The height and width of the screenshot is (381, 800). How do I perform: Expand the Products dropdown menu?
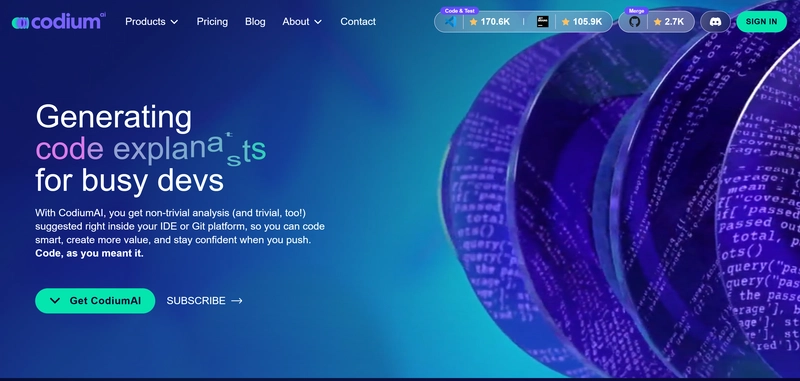(x=152, y=21)
